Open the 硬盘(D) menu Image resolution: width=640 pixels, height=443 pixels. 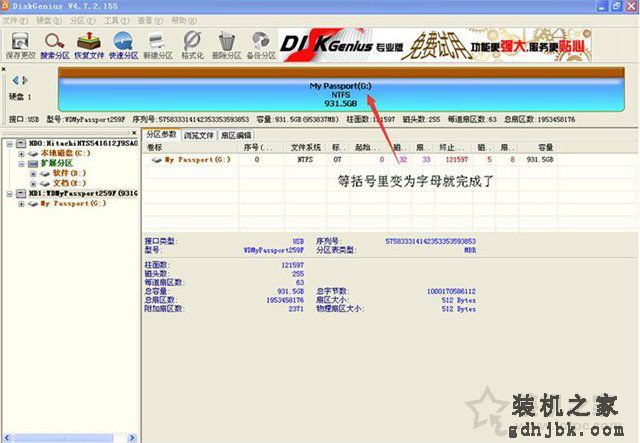(x=49, y=20)
